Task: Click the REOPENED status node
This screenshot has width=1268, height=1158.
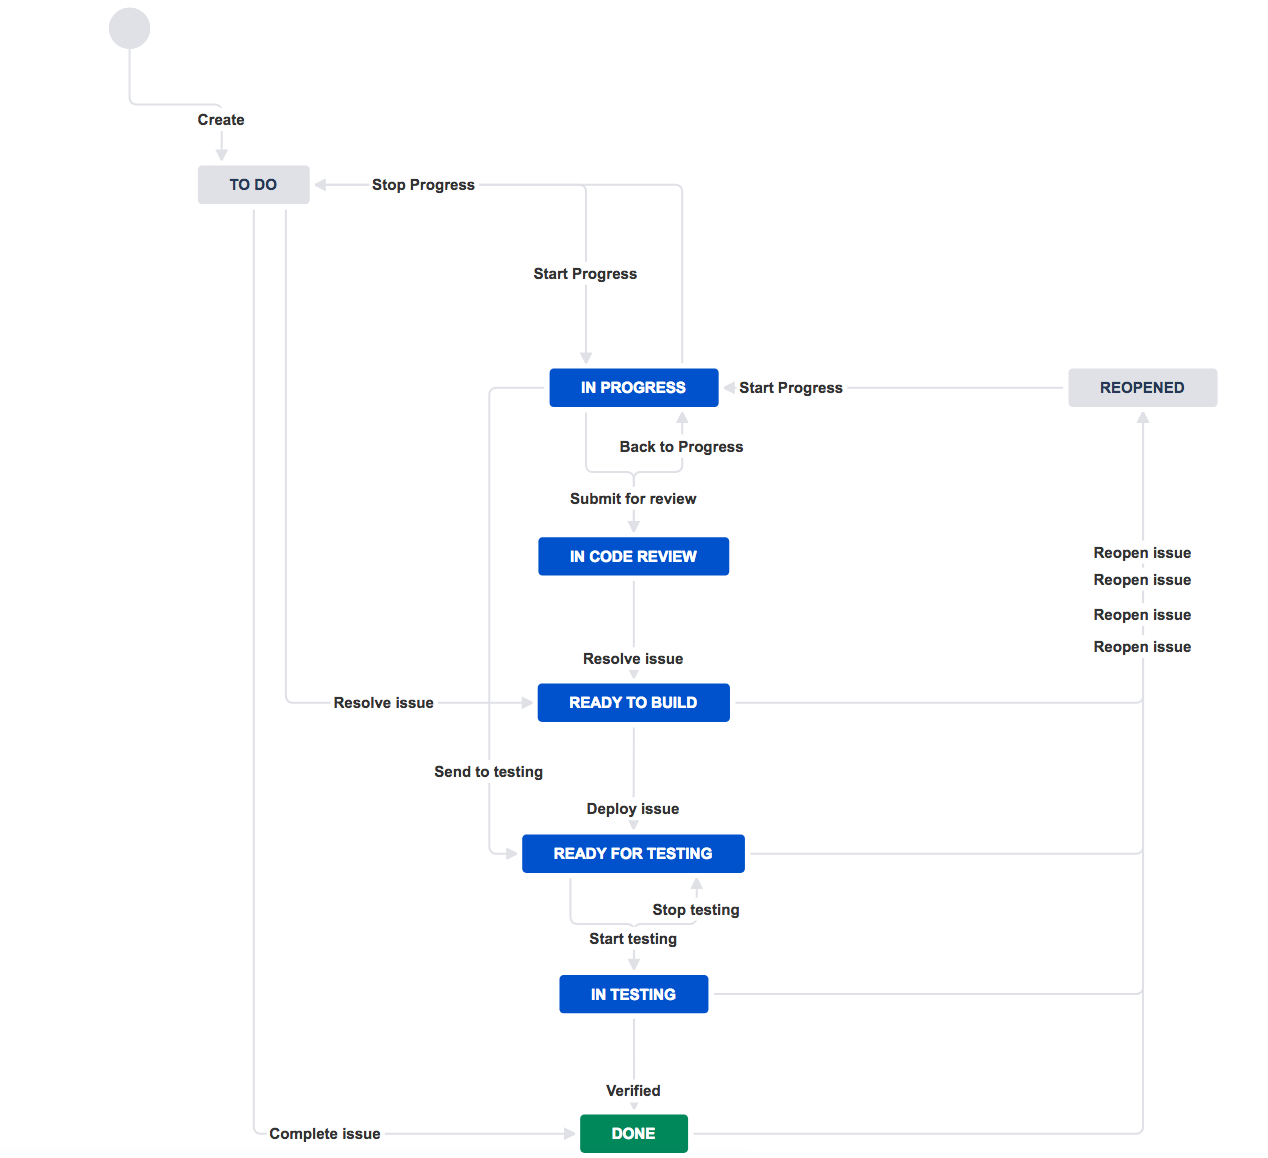Action: pos(1142,388)
